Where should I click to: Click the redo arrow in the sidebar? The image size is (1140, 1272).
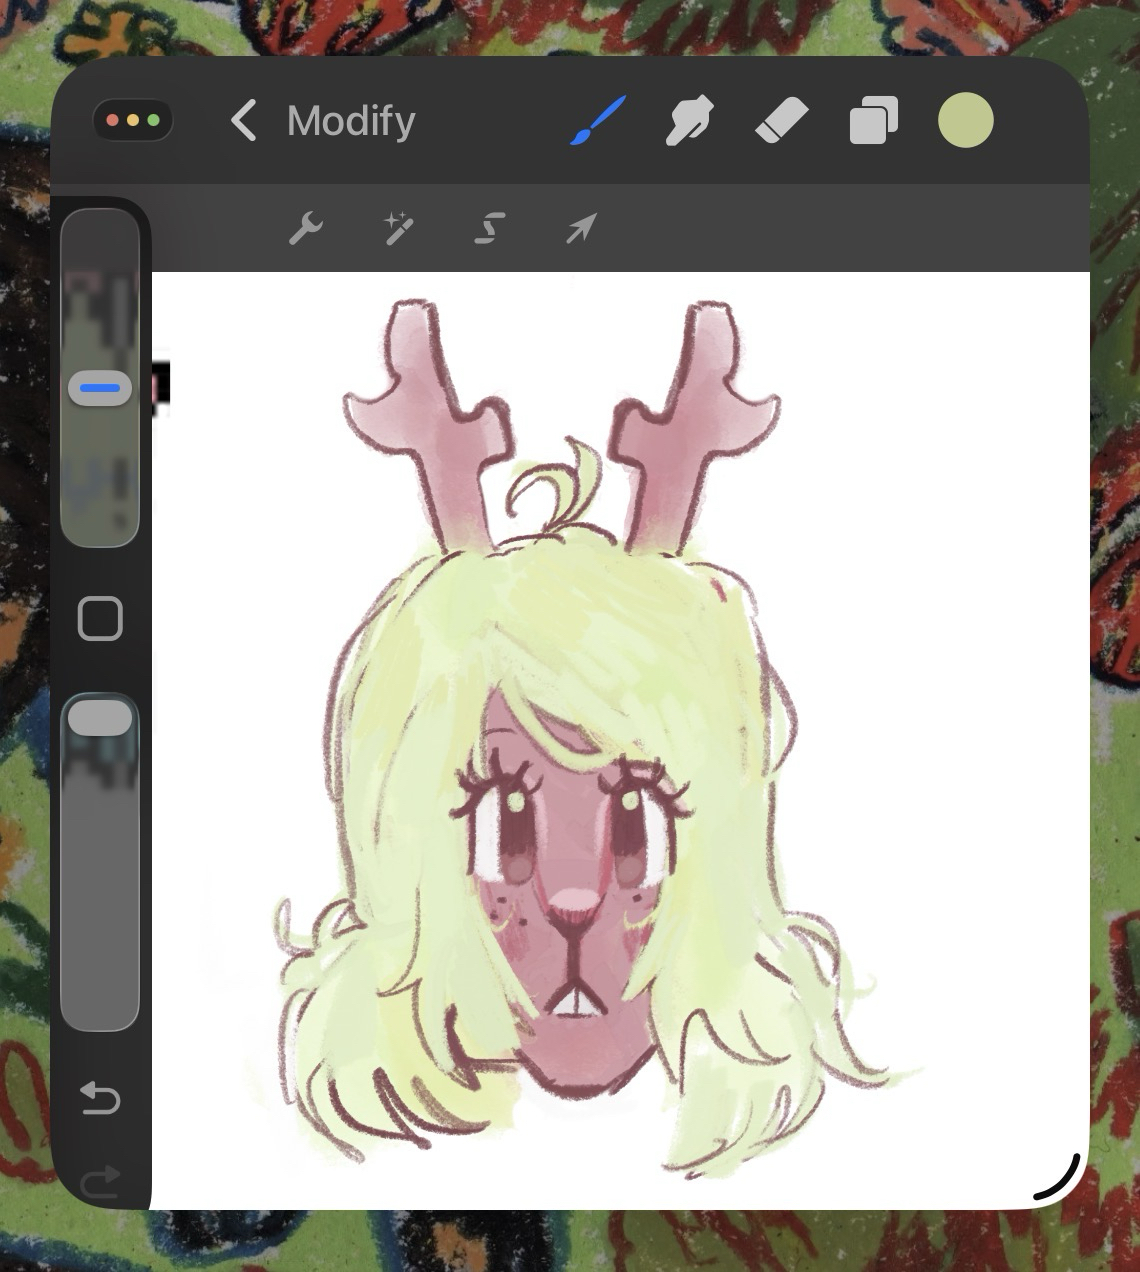coord(100,1183)
